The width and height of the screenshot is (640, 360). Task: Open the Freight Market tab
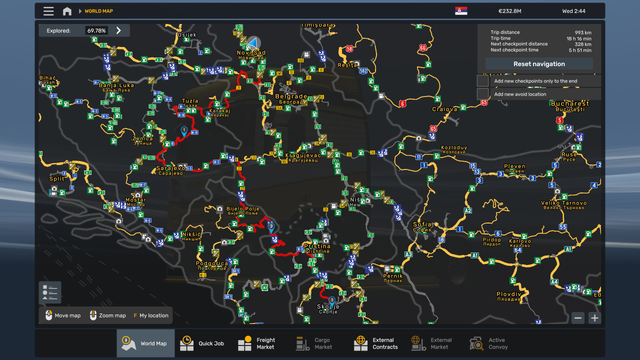(x=257, y=343)
